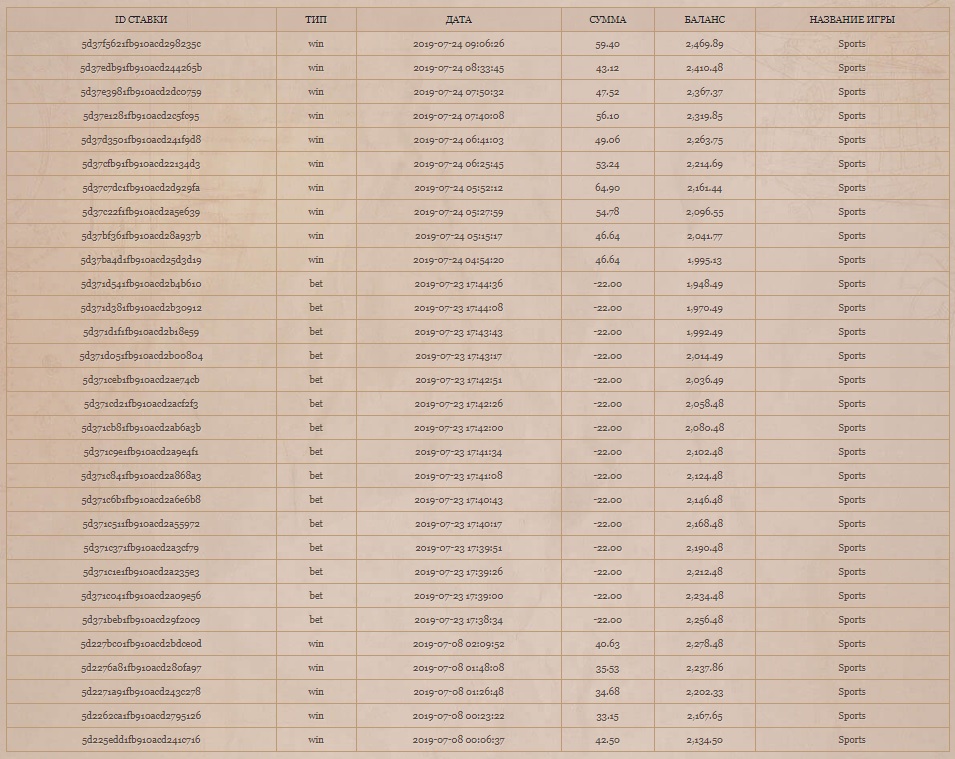The height and width of the screenshot is (759, 955).
Task: Click the balance value 2,367.37
Action: [x=705, y=92]
